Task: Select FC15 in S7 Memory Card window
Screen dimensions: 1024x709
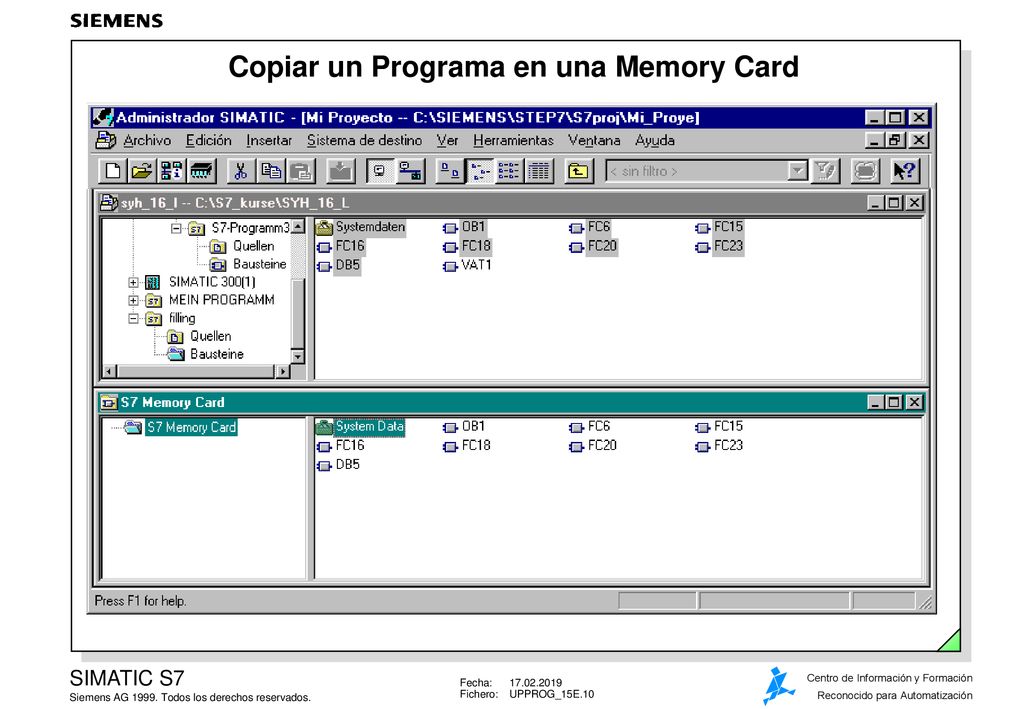Action: coord(720,427)
